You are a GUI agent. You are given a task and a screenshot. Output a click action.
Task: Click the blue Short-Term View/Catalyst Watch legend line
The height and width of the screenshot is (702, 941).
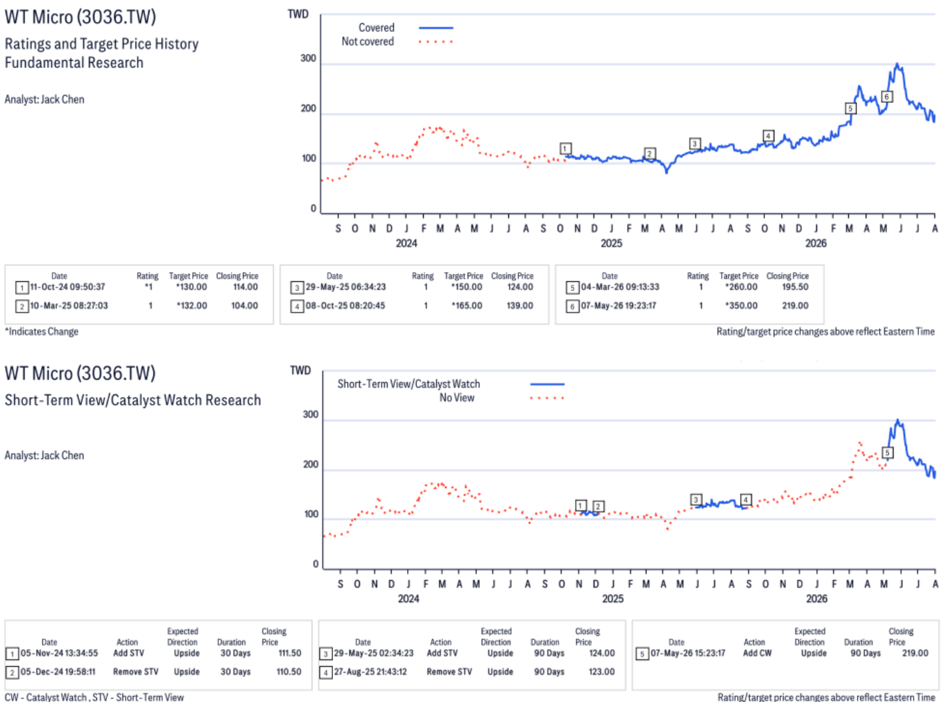(547, 384)
